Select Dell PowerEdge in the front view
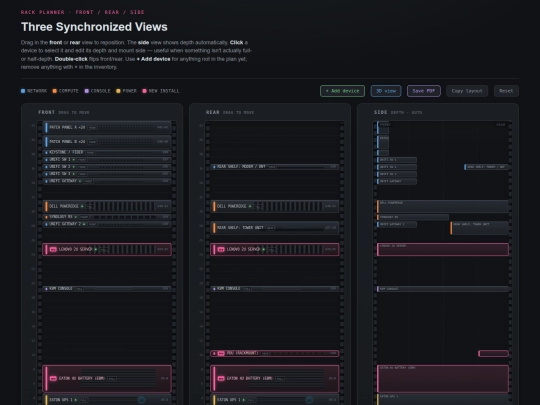Viewport: 540px width, 405px height. (x=107, y=206)
